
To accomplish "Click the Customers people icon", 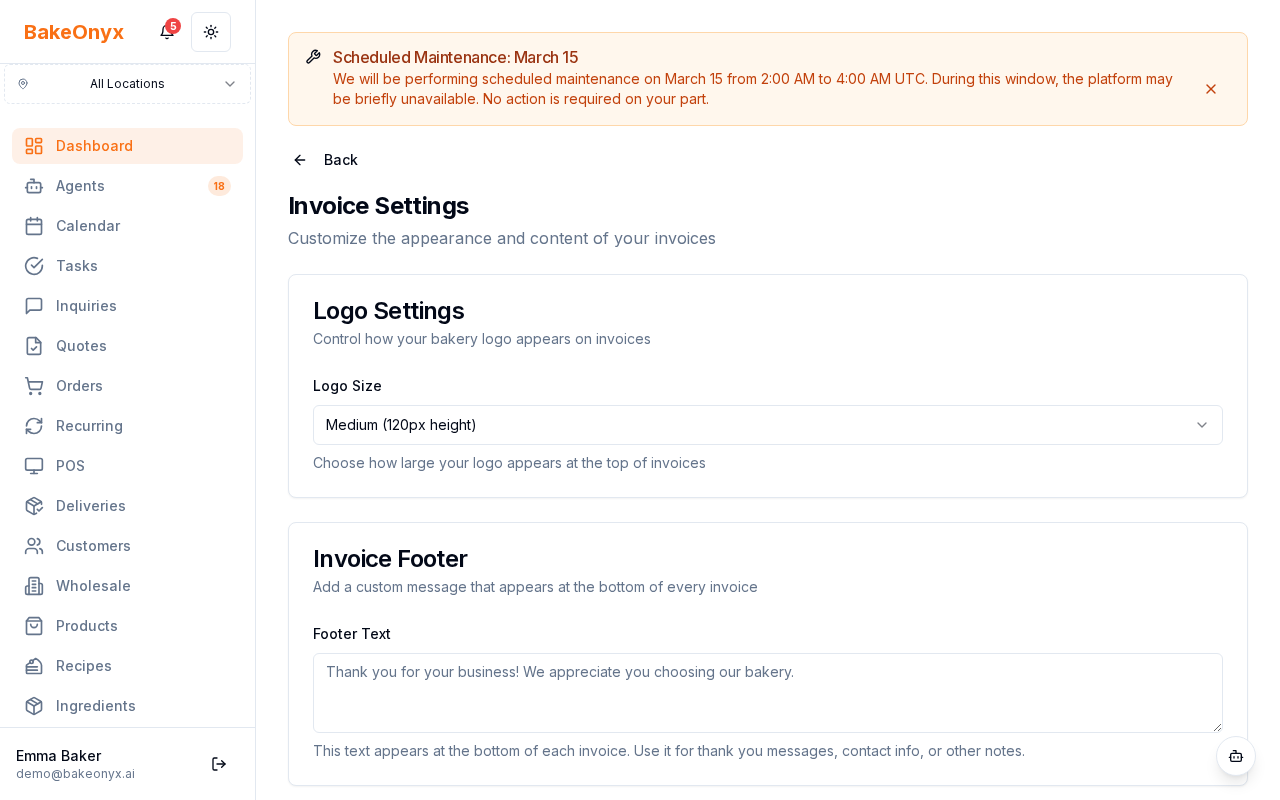I will pos(34,546).
